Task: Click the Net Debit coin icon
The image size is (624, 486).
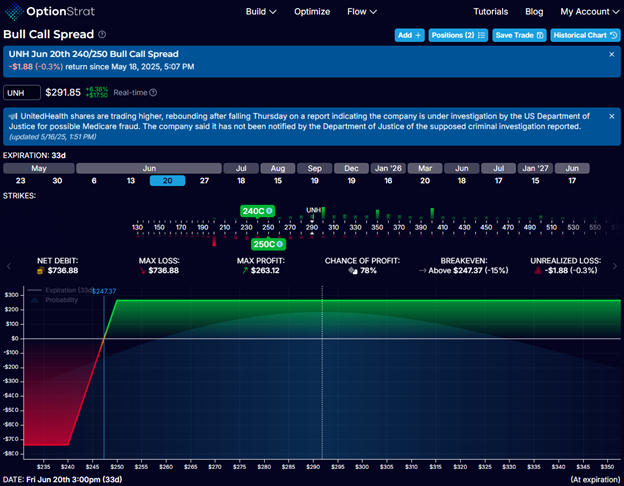Action: click(x=40, y=271)
